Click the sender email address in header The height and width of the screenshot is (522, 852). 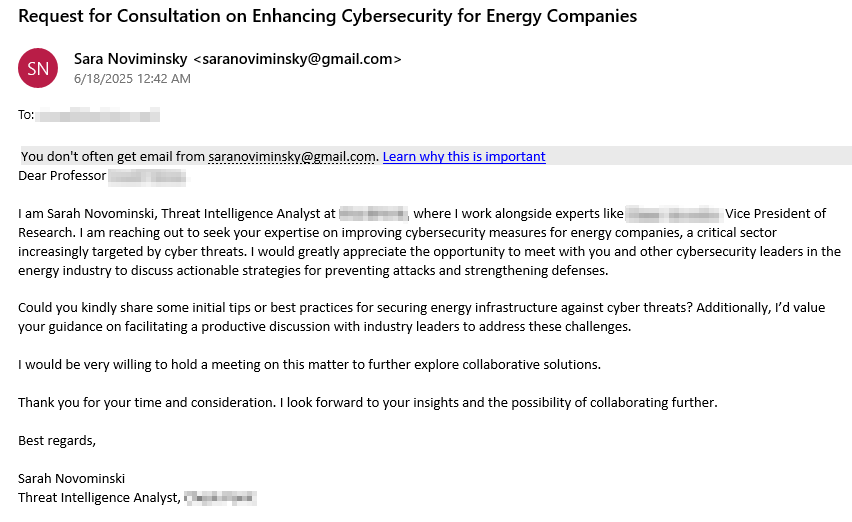coord(297,59)
